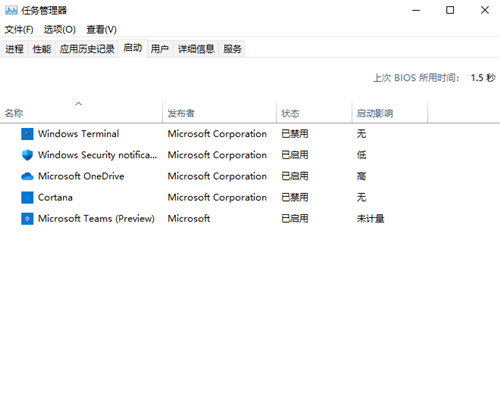Switch to the 用户 tab

pos(160,49)
